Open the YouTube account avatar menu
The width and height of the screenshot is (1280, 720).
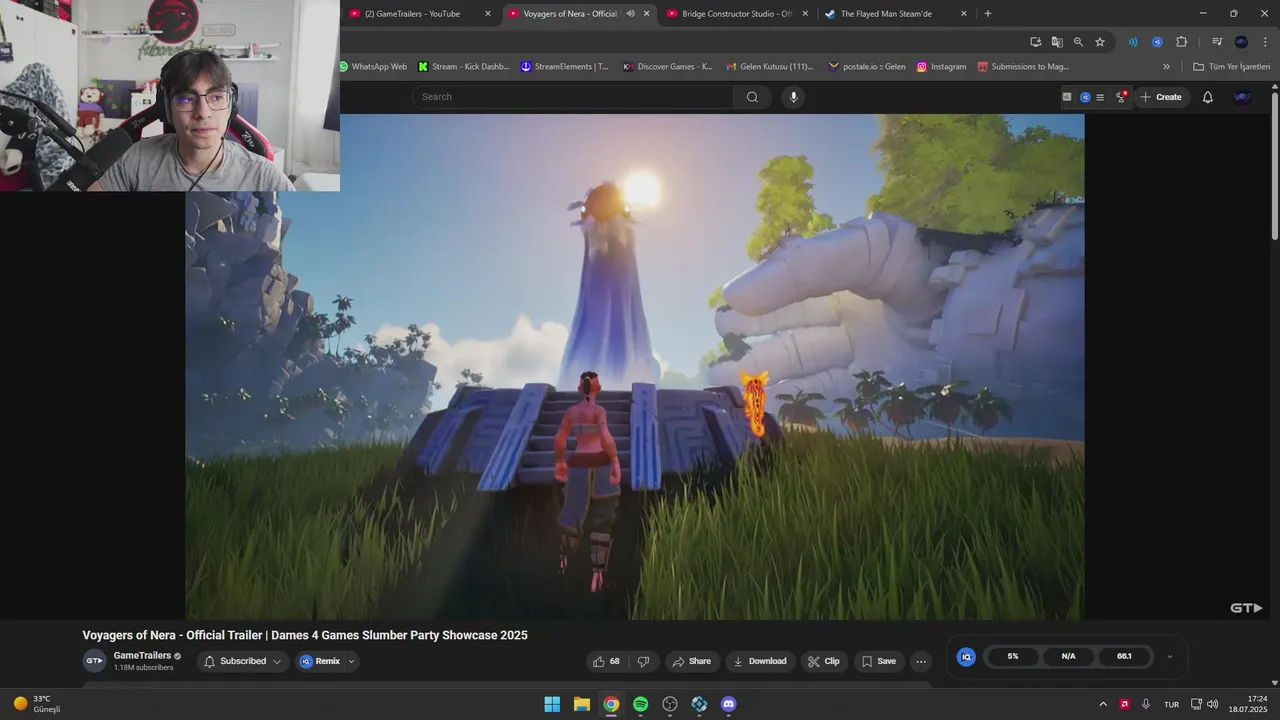point(1242,97)
